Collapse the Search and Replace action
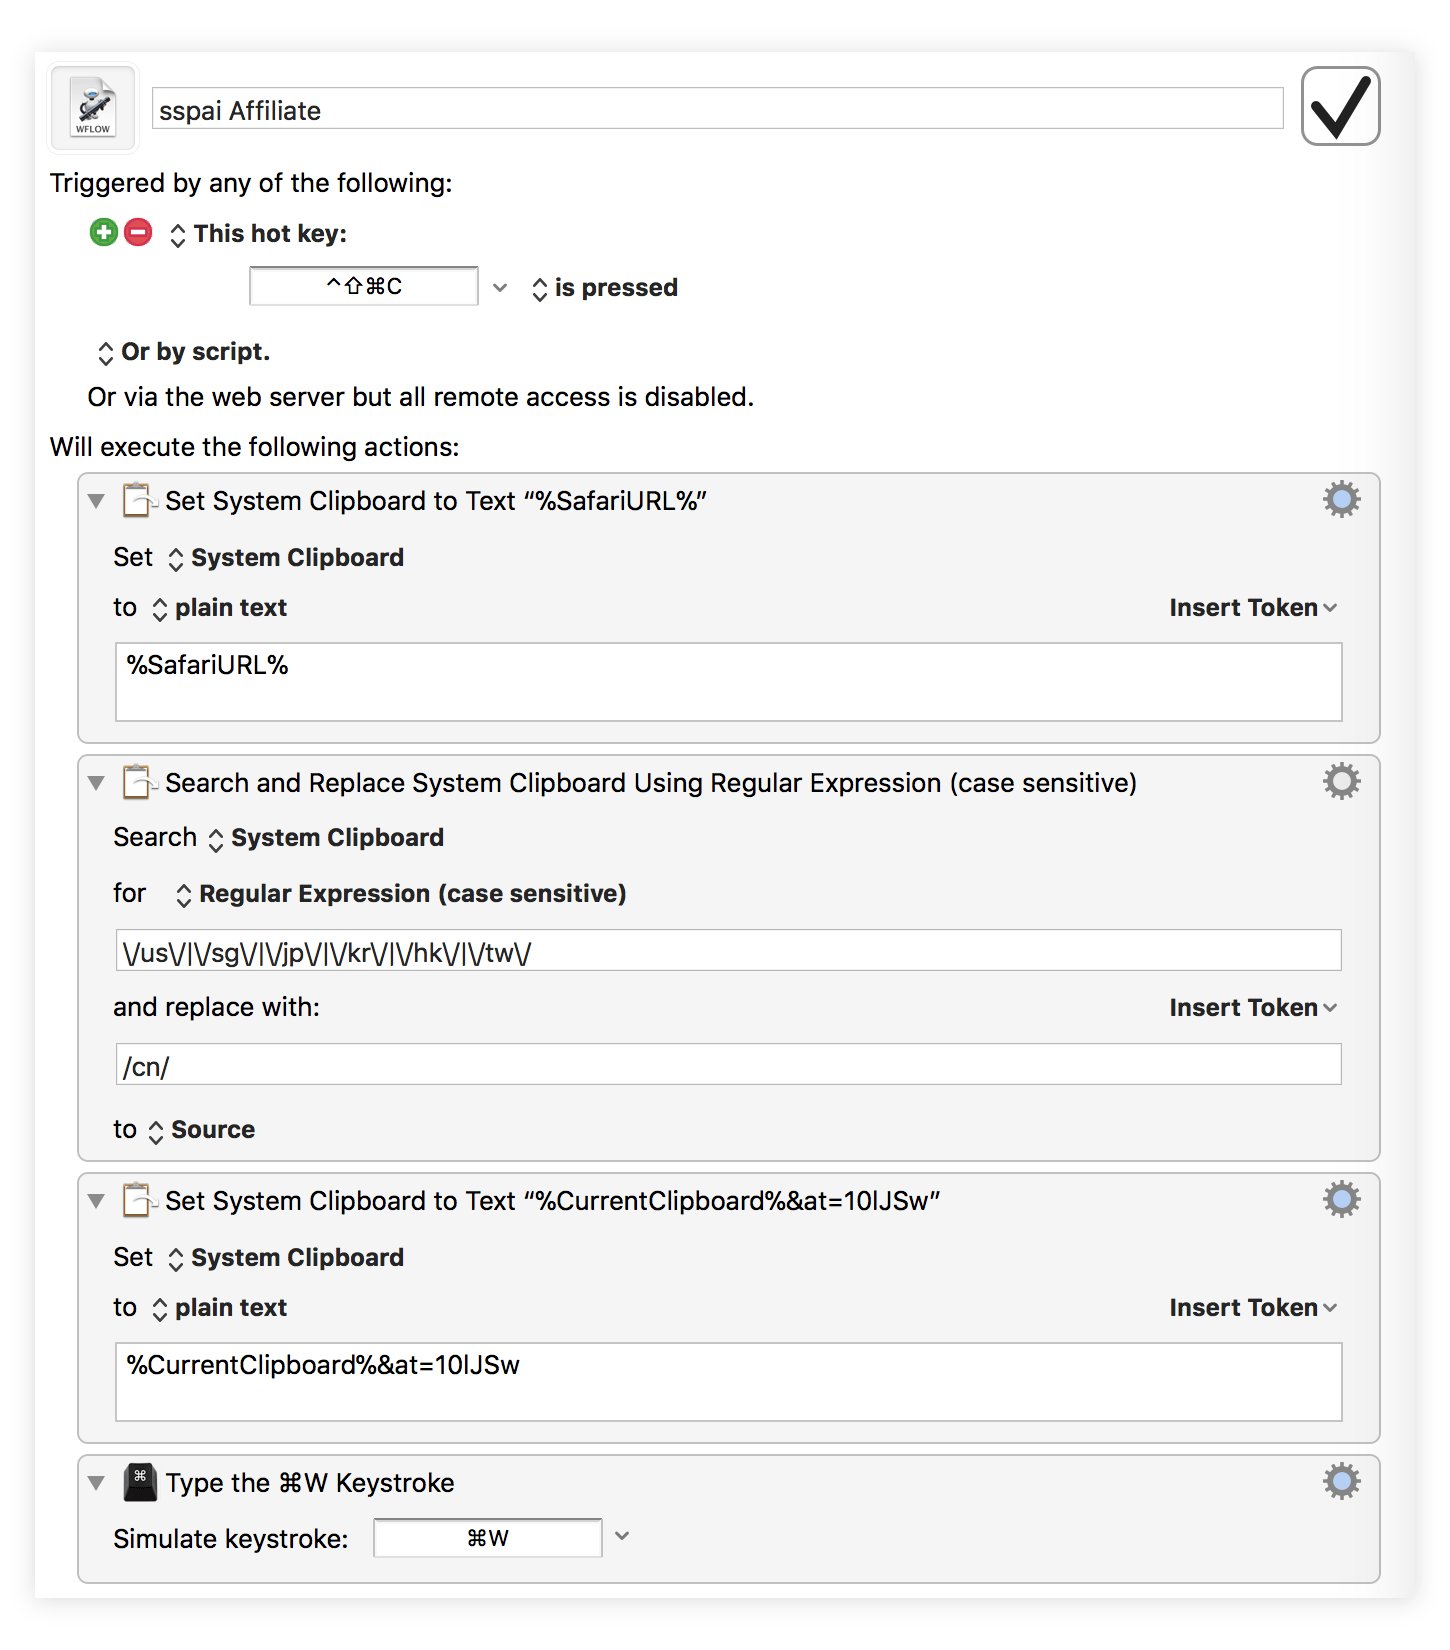This screenshot has height=1650, width=1450. coord(96,783)
